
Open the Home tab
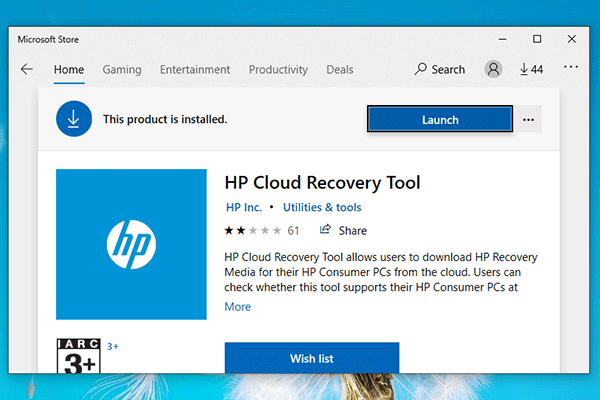69,70
